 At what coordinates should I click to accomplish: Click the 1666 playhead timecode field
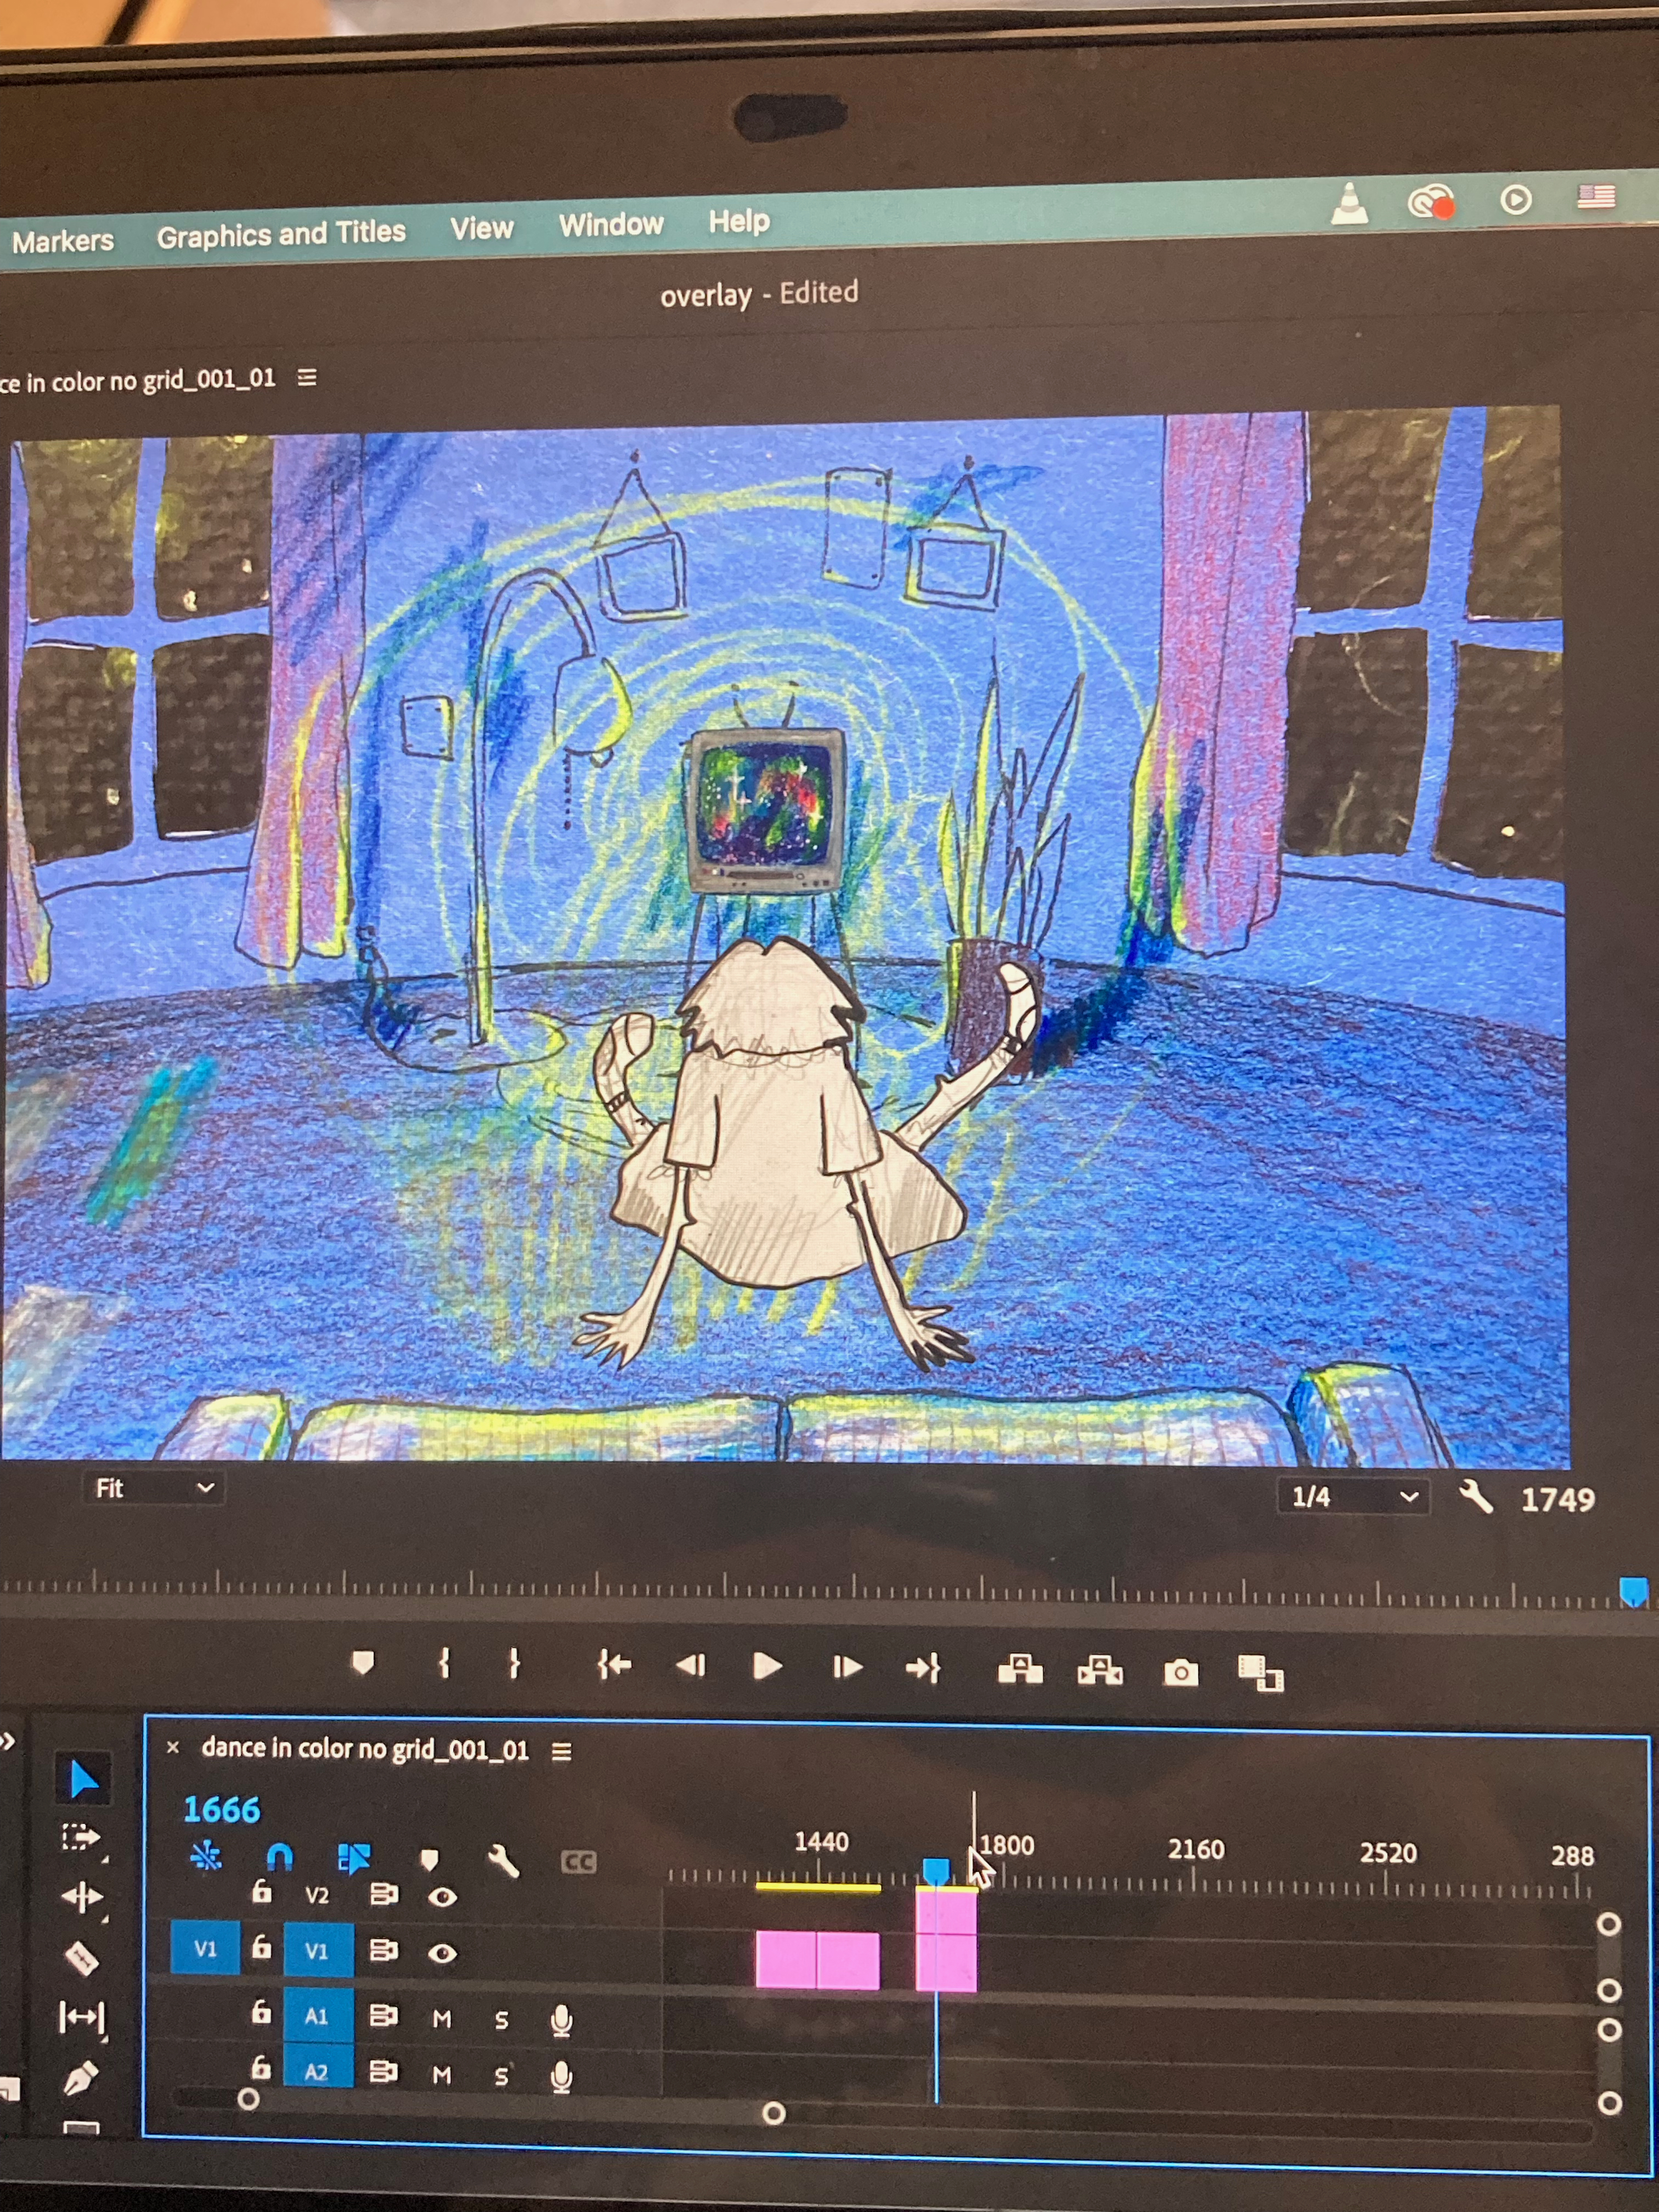(x=221, y=1809)
